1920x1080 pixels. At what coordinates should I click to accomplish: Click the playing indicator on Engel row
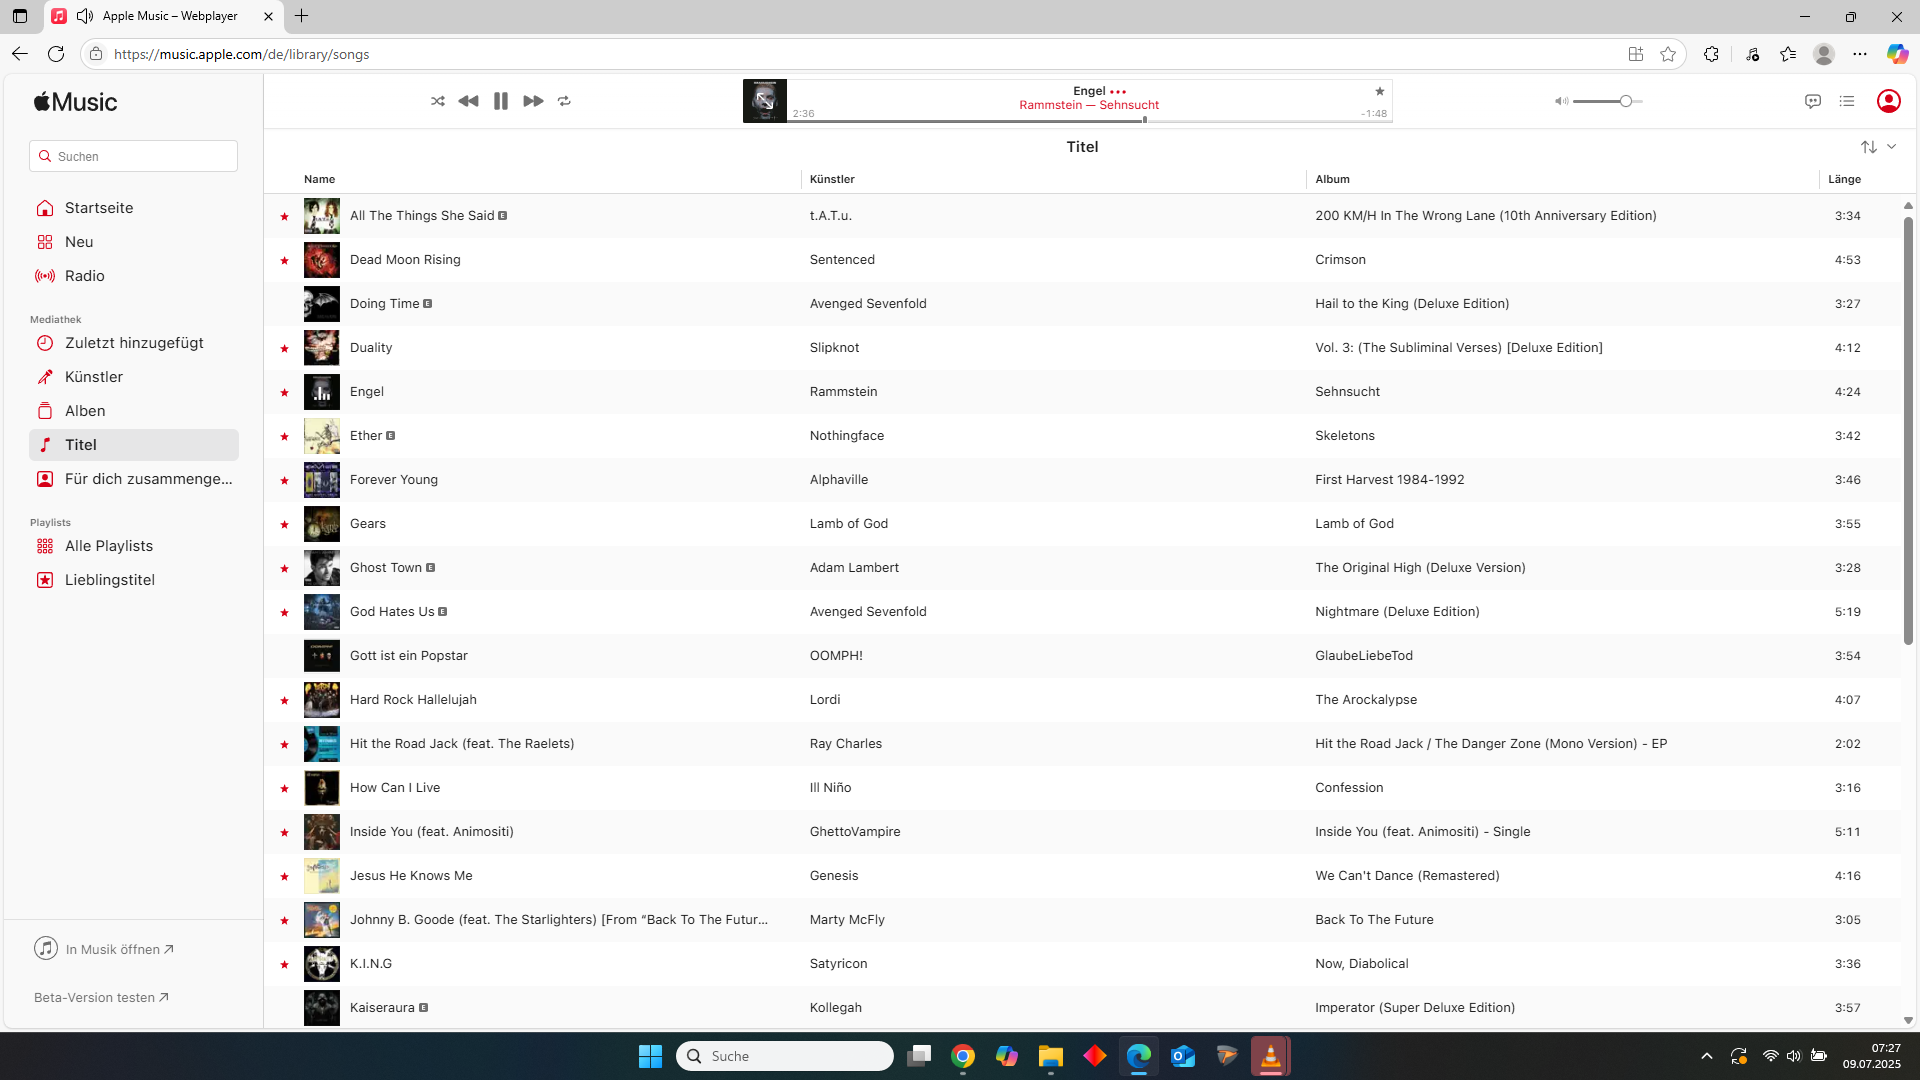tap(322, 392)
